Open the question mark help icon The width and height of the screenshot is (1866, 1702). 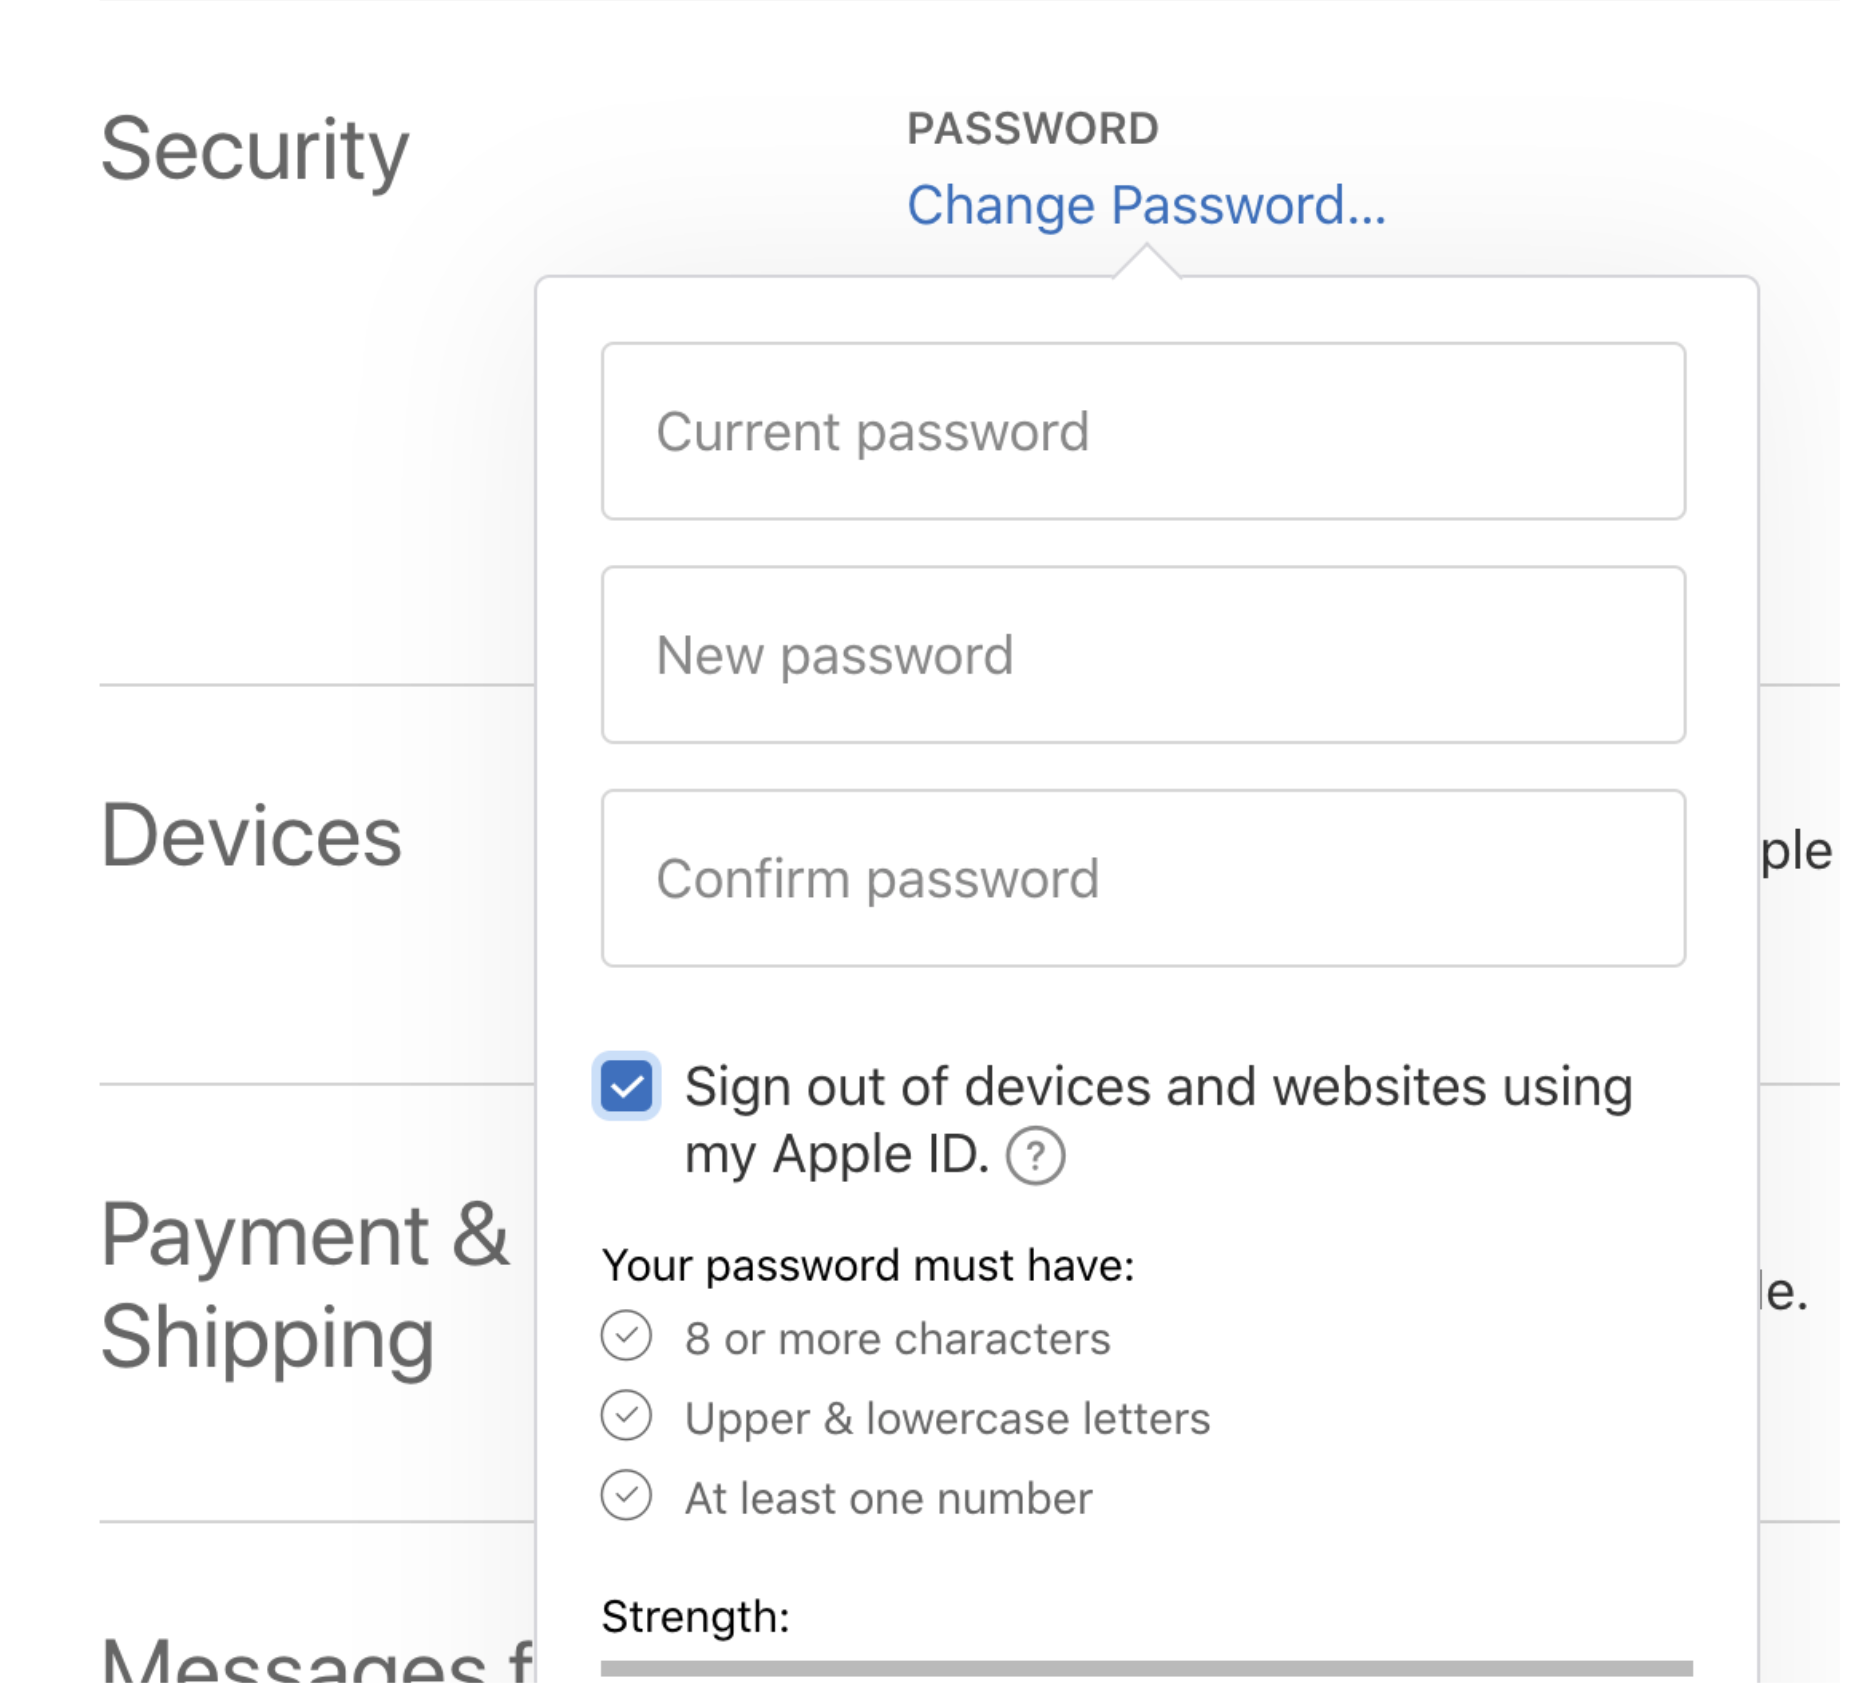point(1035,1156)
